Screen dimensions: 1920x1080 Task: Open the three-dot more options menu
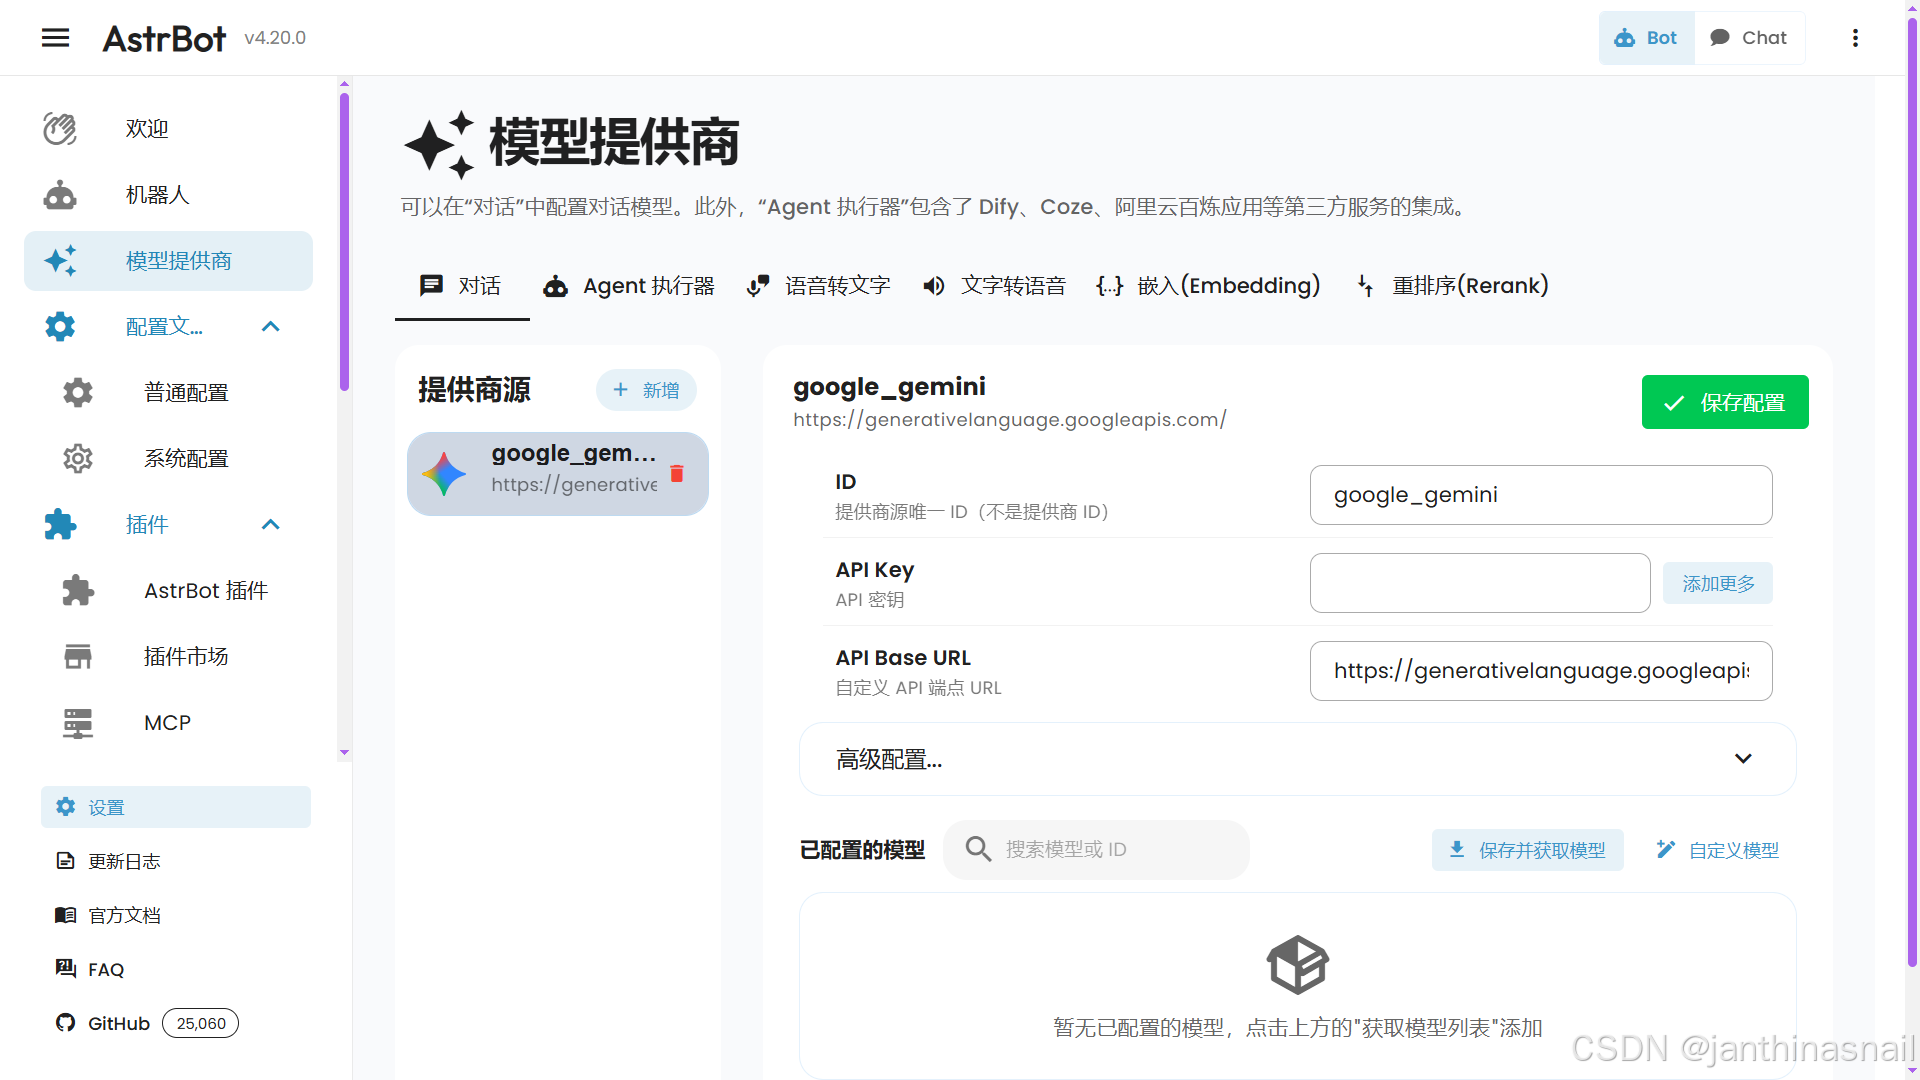(1855, 38)
